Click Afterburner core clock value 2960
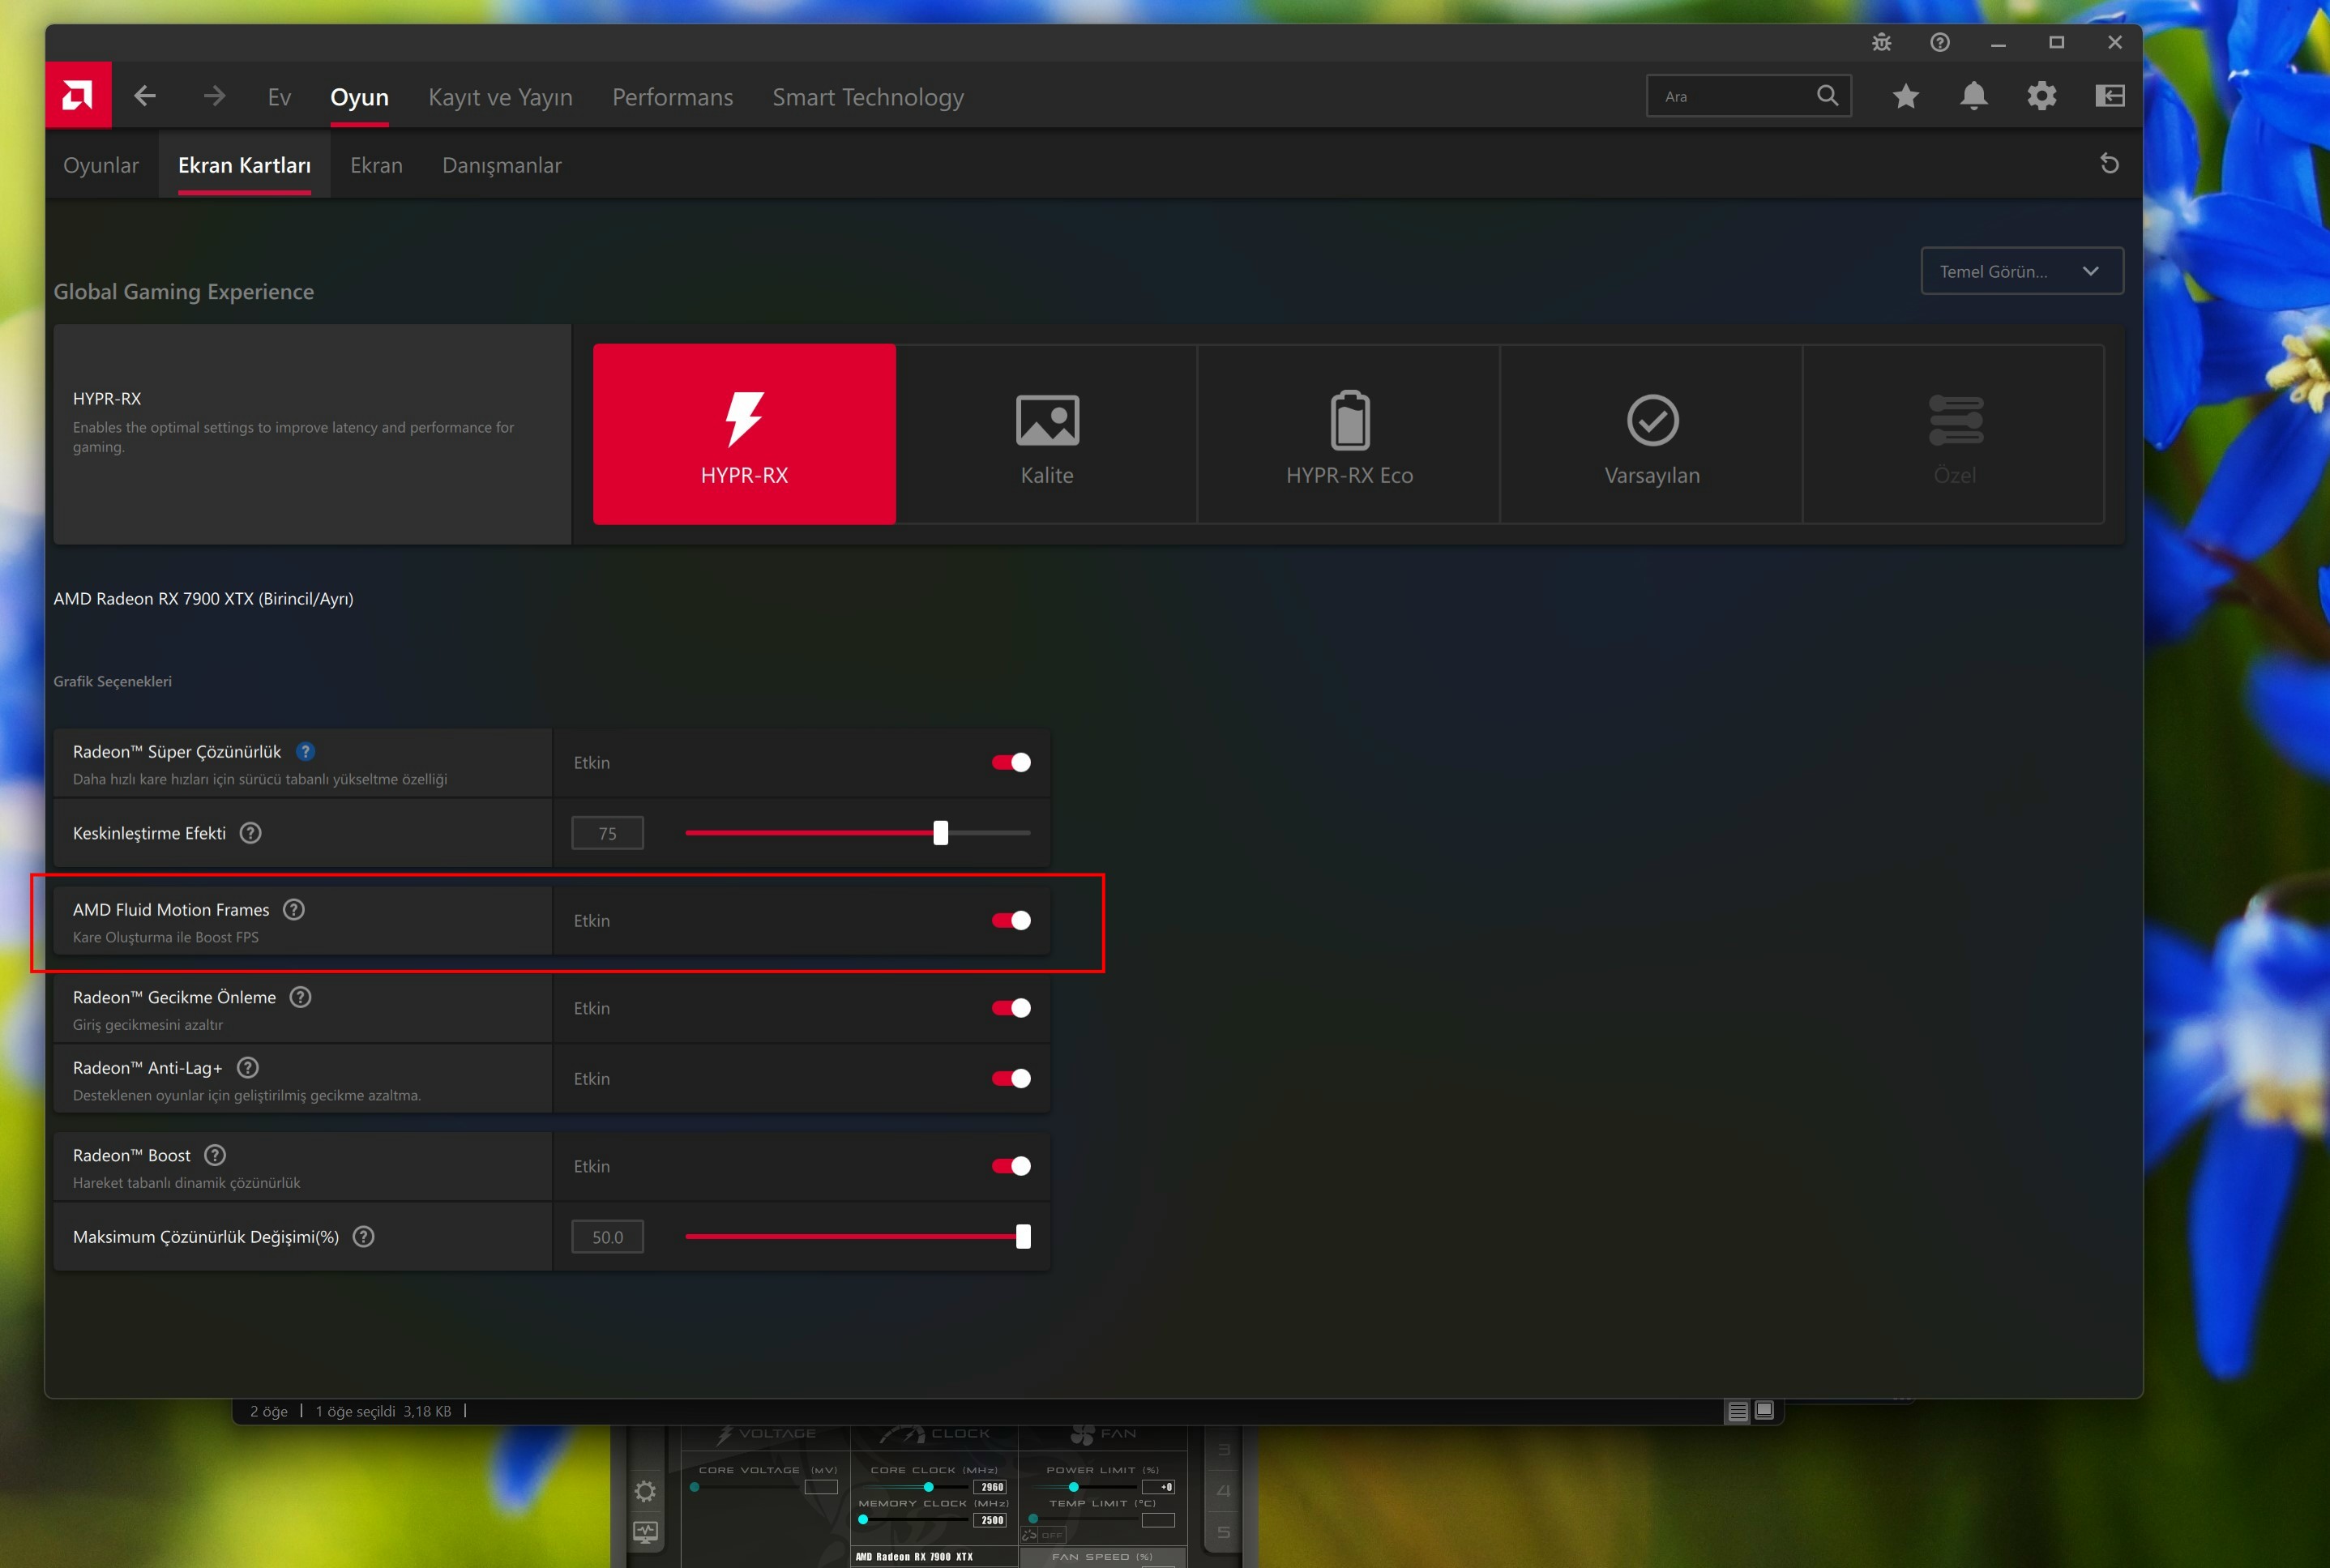The height and width of the screenshot is (1568, 2330). coord(990,1487)
